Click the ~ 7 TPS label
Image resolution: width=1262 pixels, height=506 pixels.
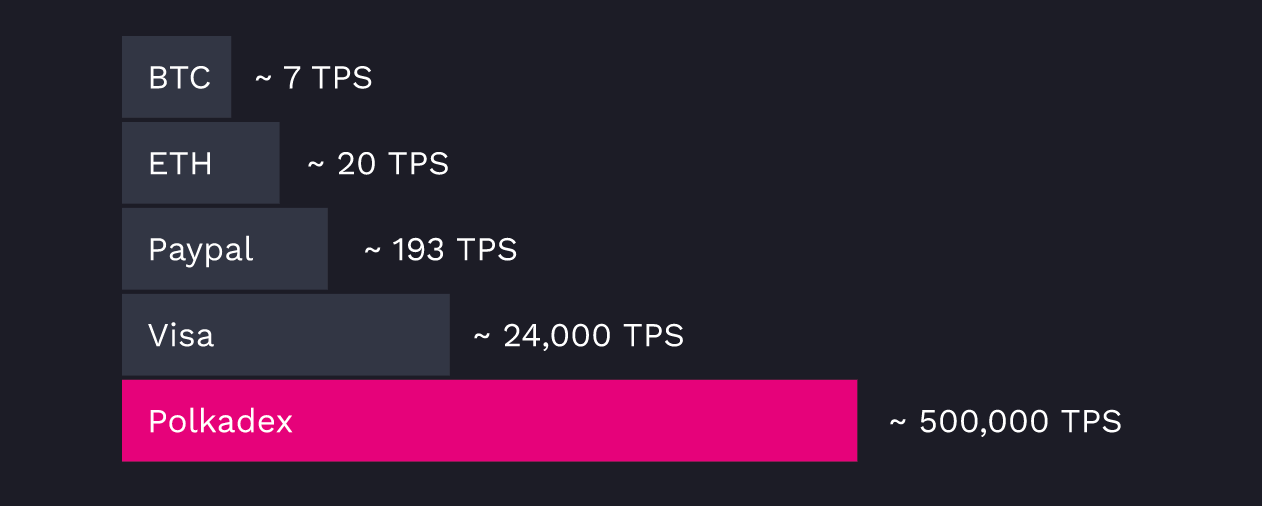[x=313, y=78]
